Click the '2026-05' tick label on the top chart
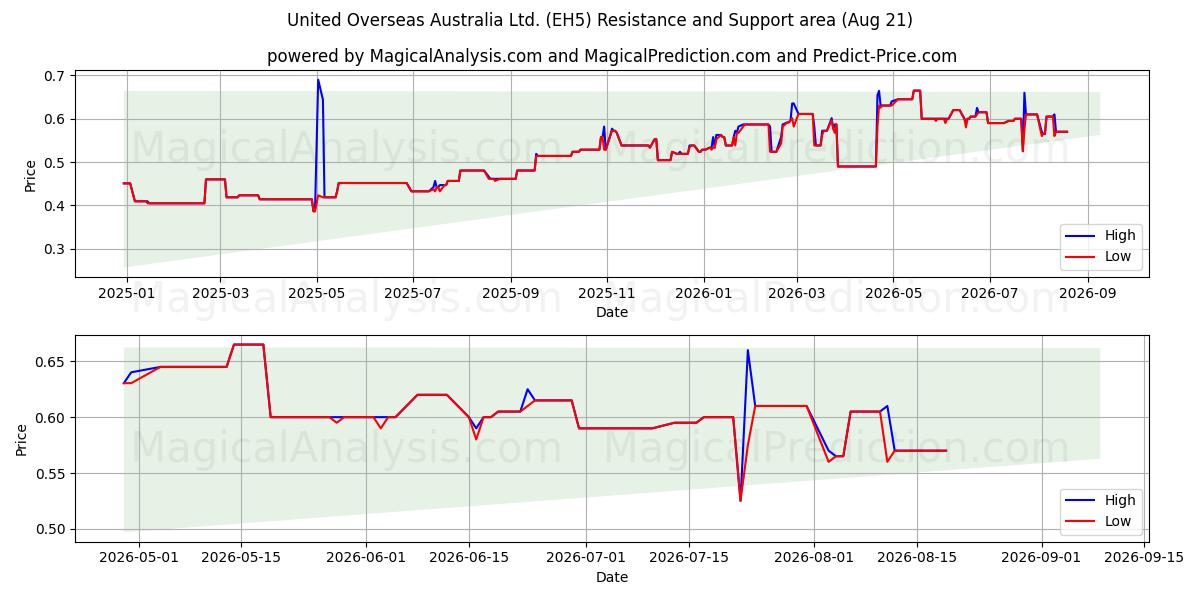The height and width of the screenshot is (600, 1200). point(893,294)
